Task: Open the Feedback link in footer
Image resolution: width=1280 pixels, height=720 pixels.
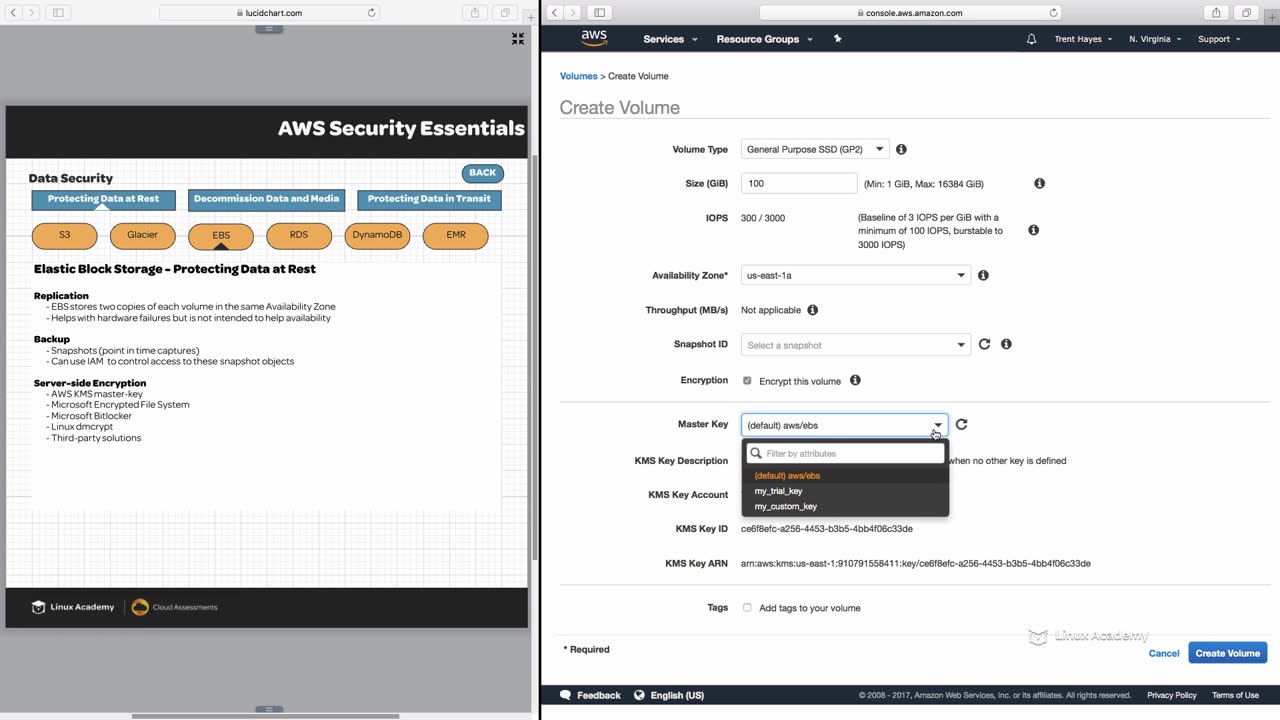Action: [x=590, y=695]
